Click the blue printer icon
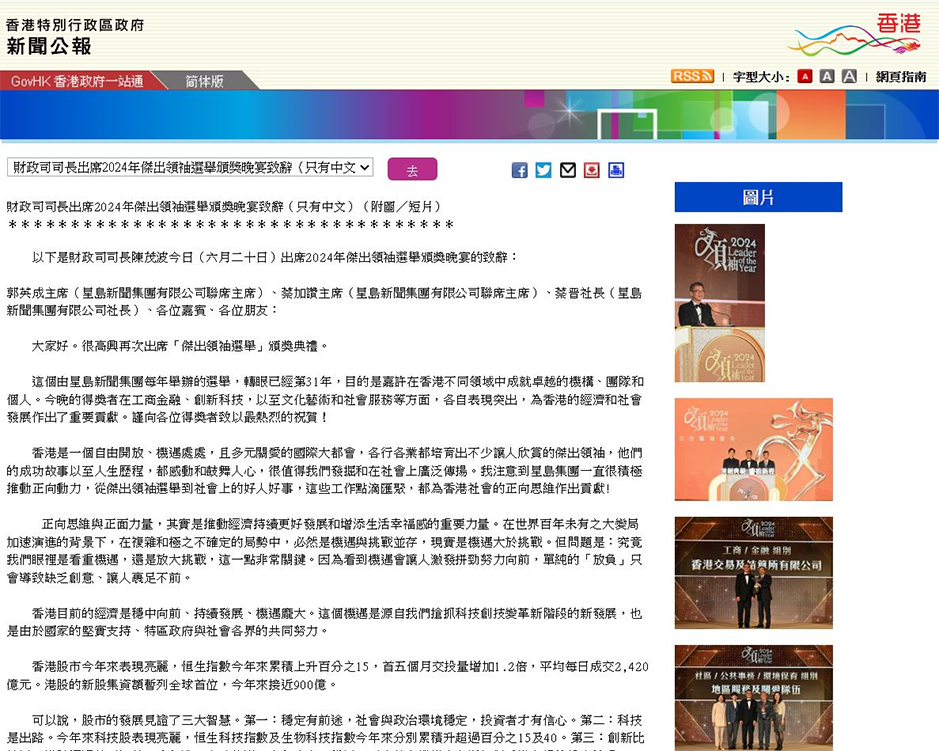Image resolution: width=939 pixels, height=751 pixels. pos(615,170)
